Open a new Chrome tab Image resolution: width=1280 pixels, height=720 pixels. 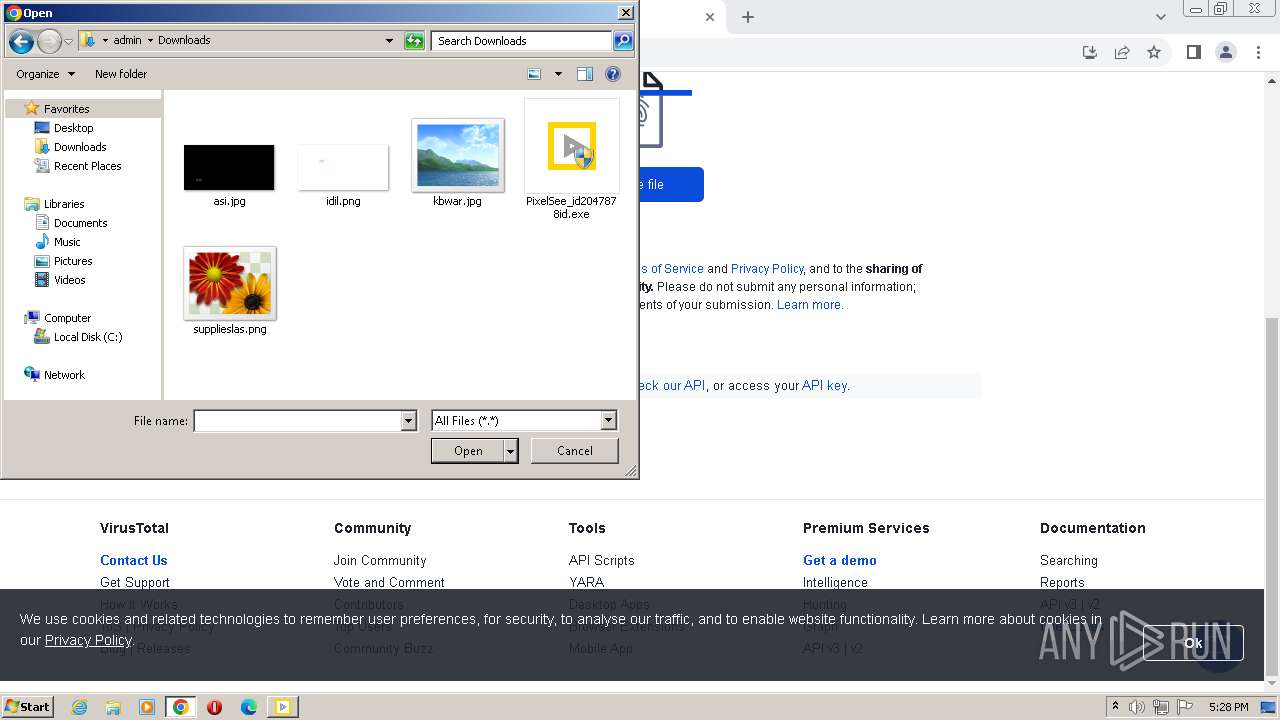(x=748, y=17)
